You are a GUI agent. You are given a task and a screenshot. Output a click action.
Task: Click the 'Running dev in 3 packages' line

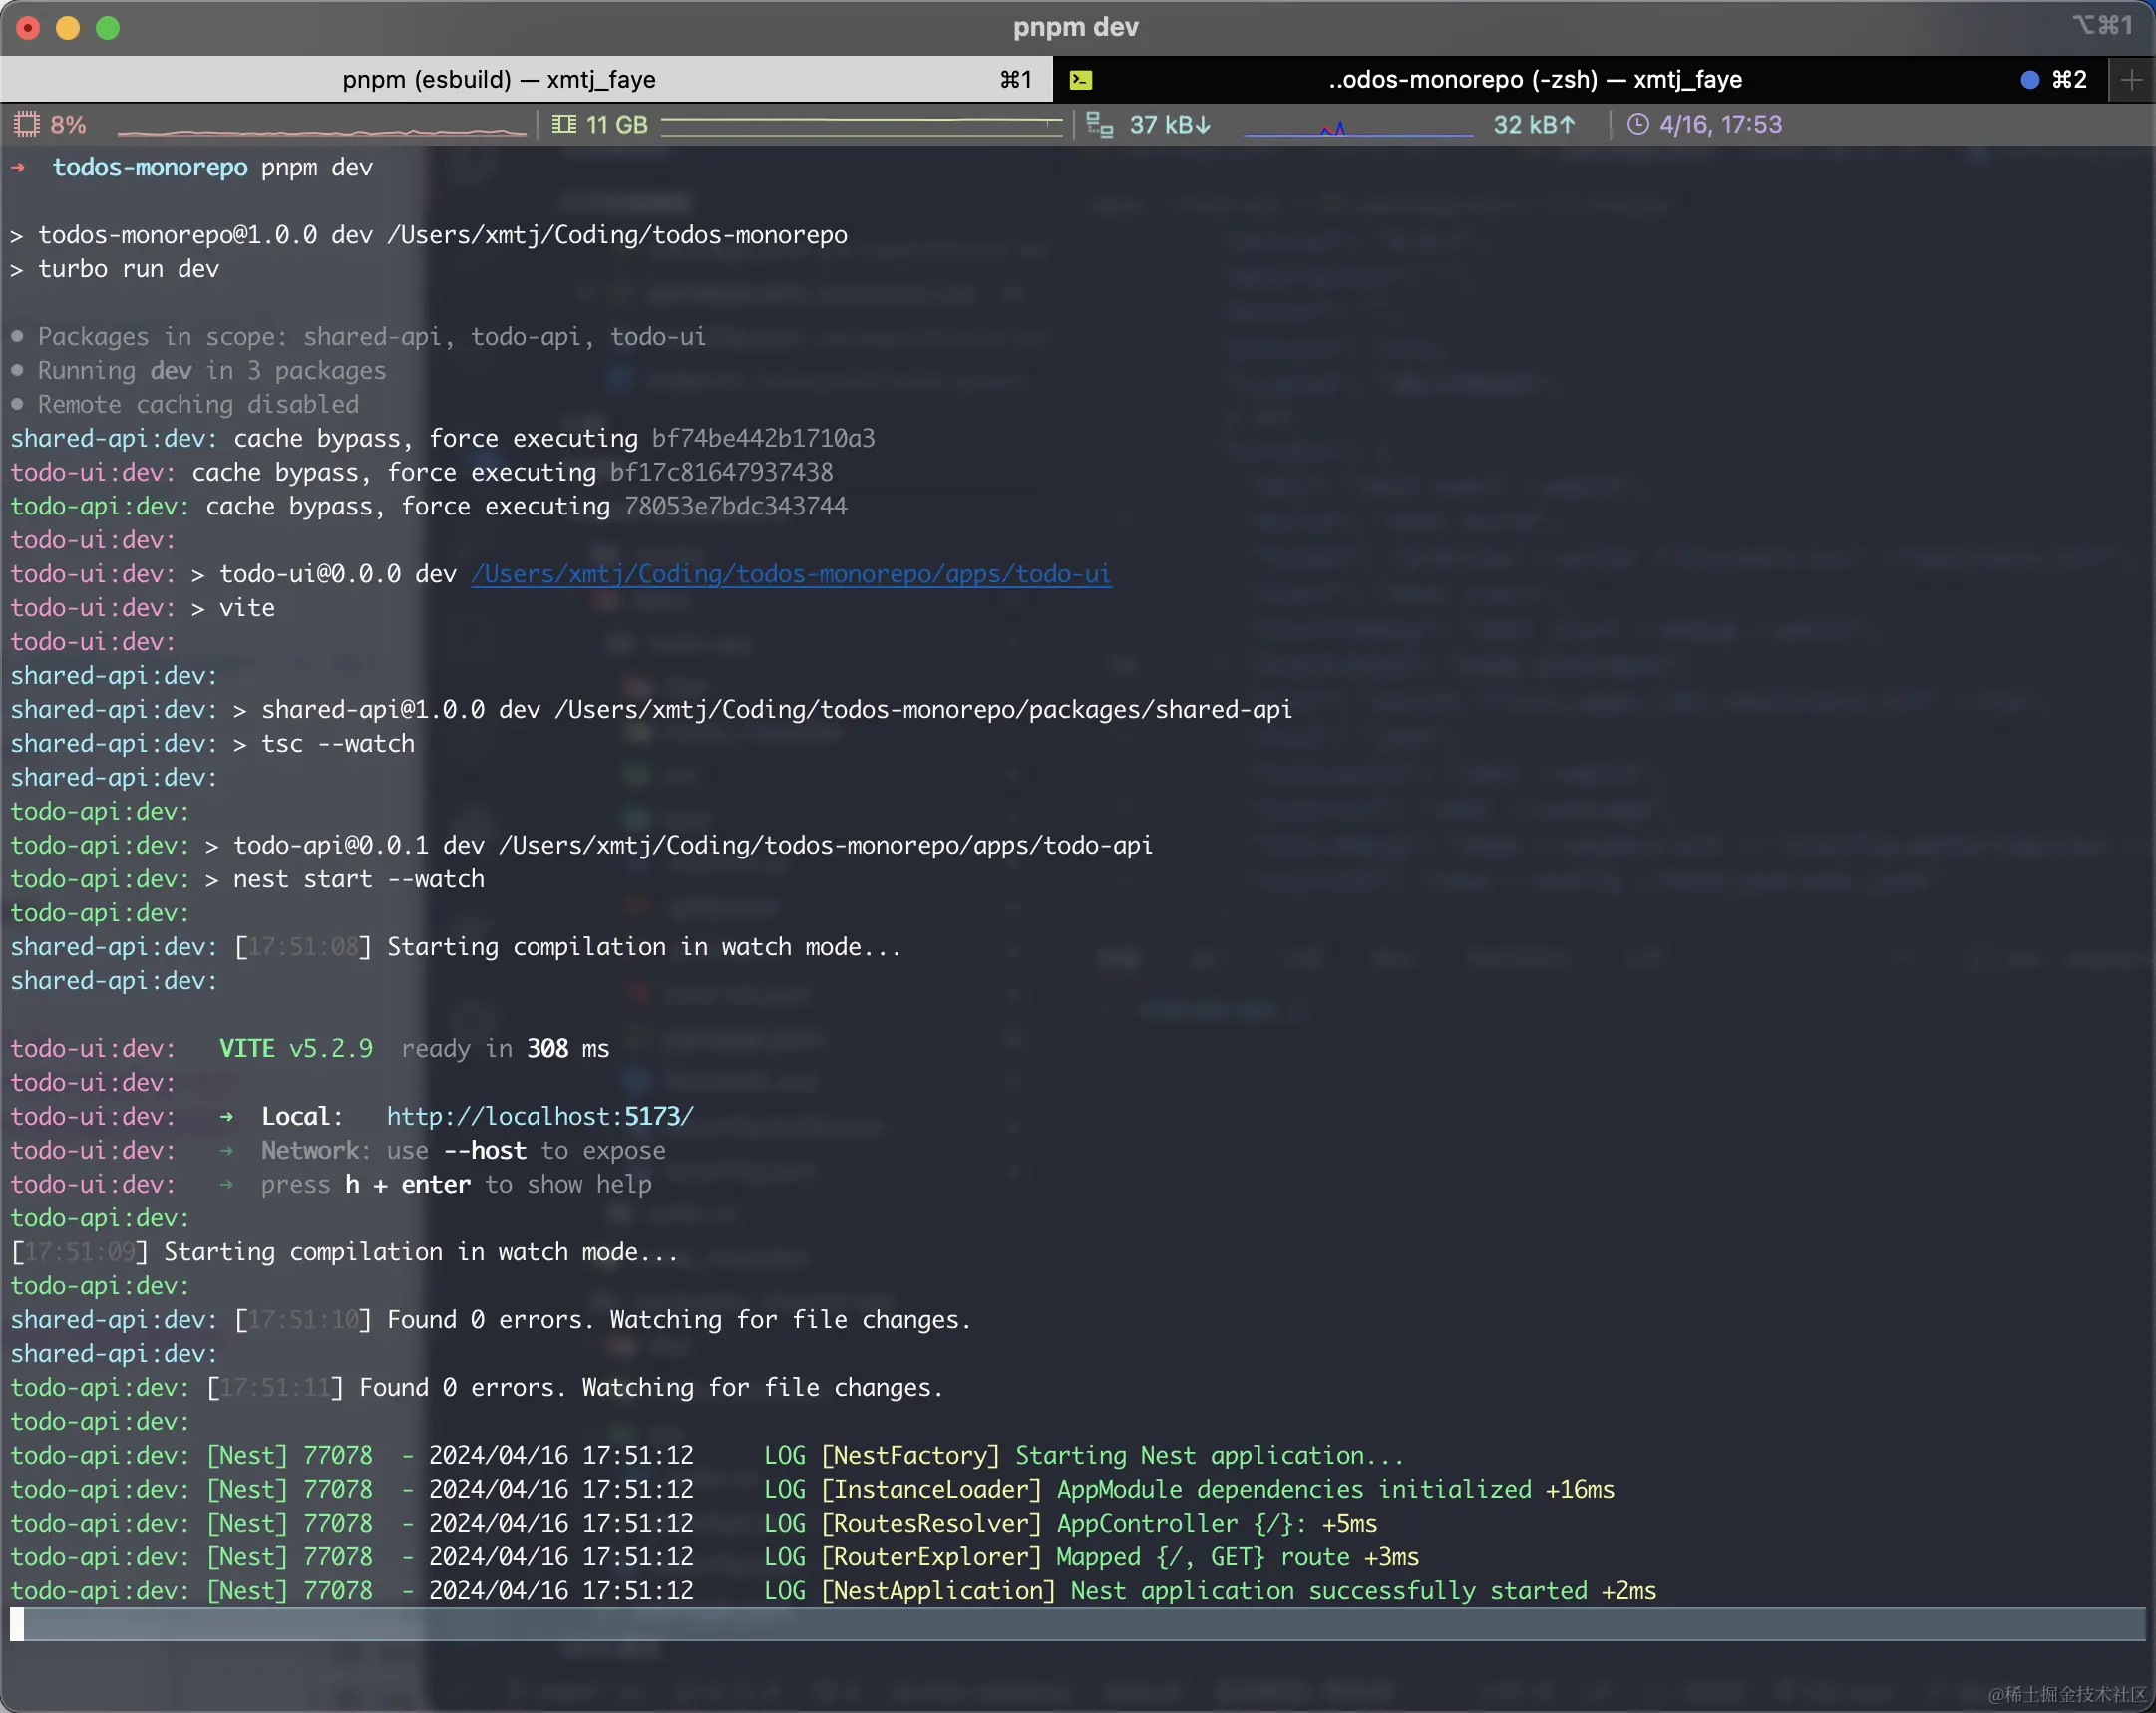(x=198, y=371)
